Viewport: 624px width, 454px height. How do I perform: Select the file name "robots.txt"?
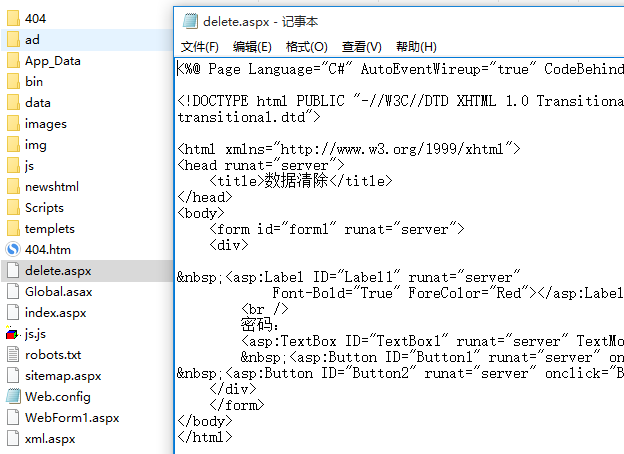[53, 355]
